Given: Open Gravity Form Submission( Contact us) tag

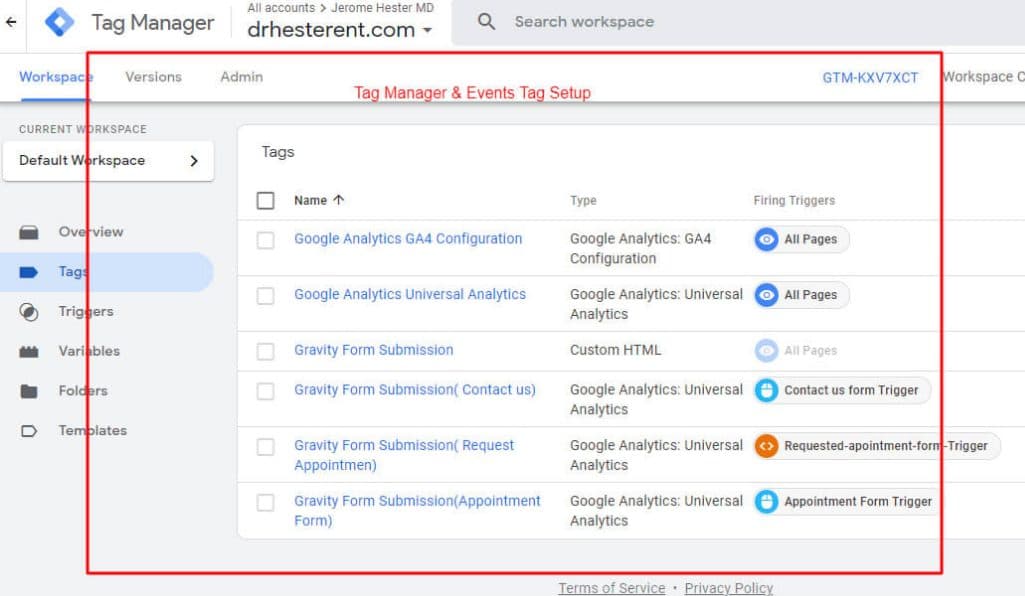Looking at the screenshot, I should (414, 389).
